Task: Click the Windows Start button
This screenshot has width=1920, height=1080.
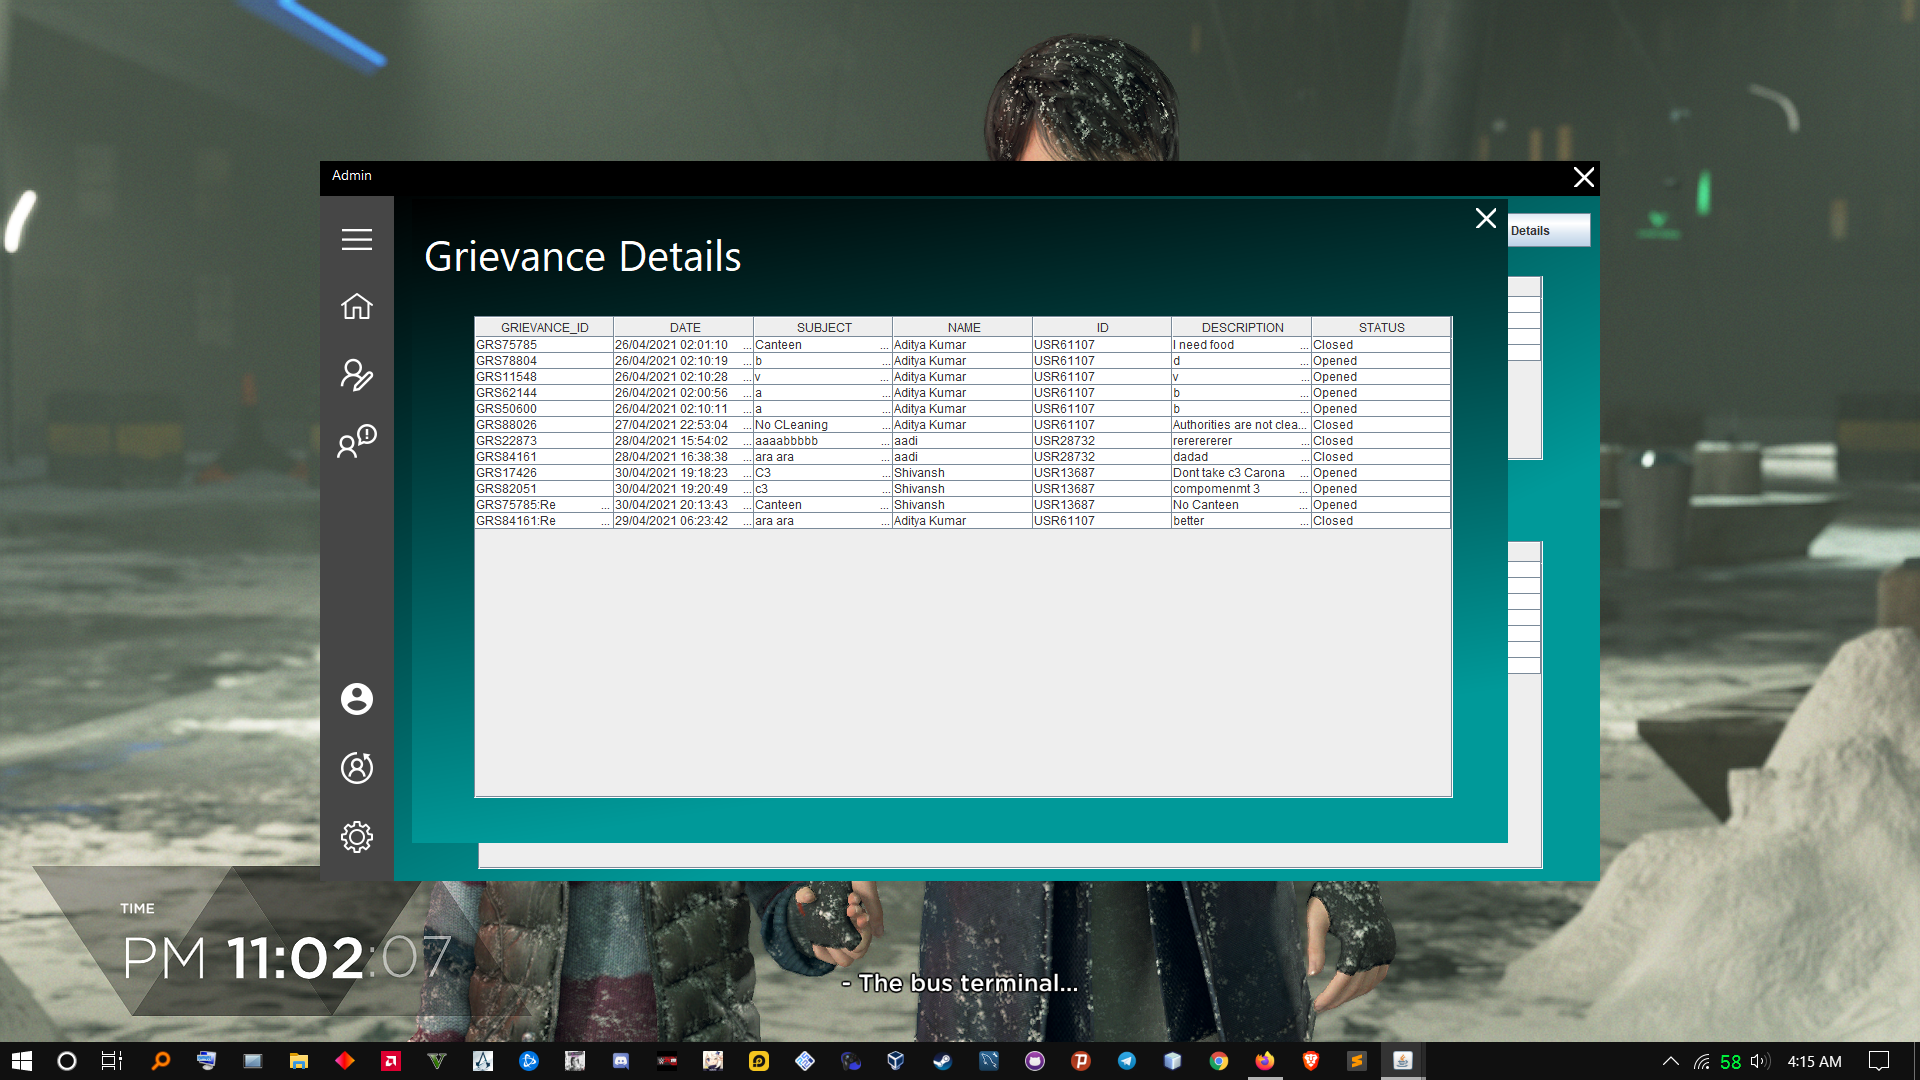Action: tap(22, 1061)
